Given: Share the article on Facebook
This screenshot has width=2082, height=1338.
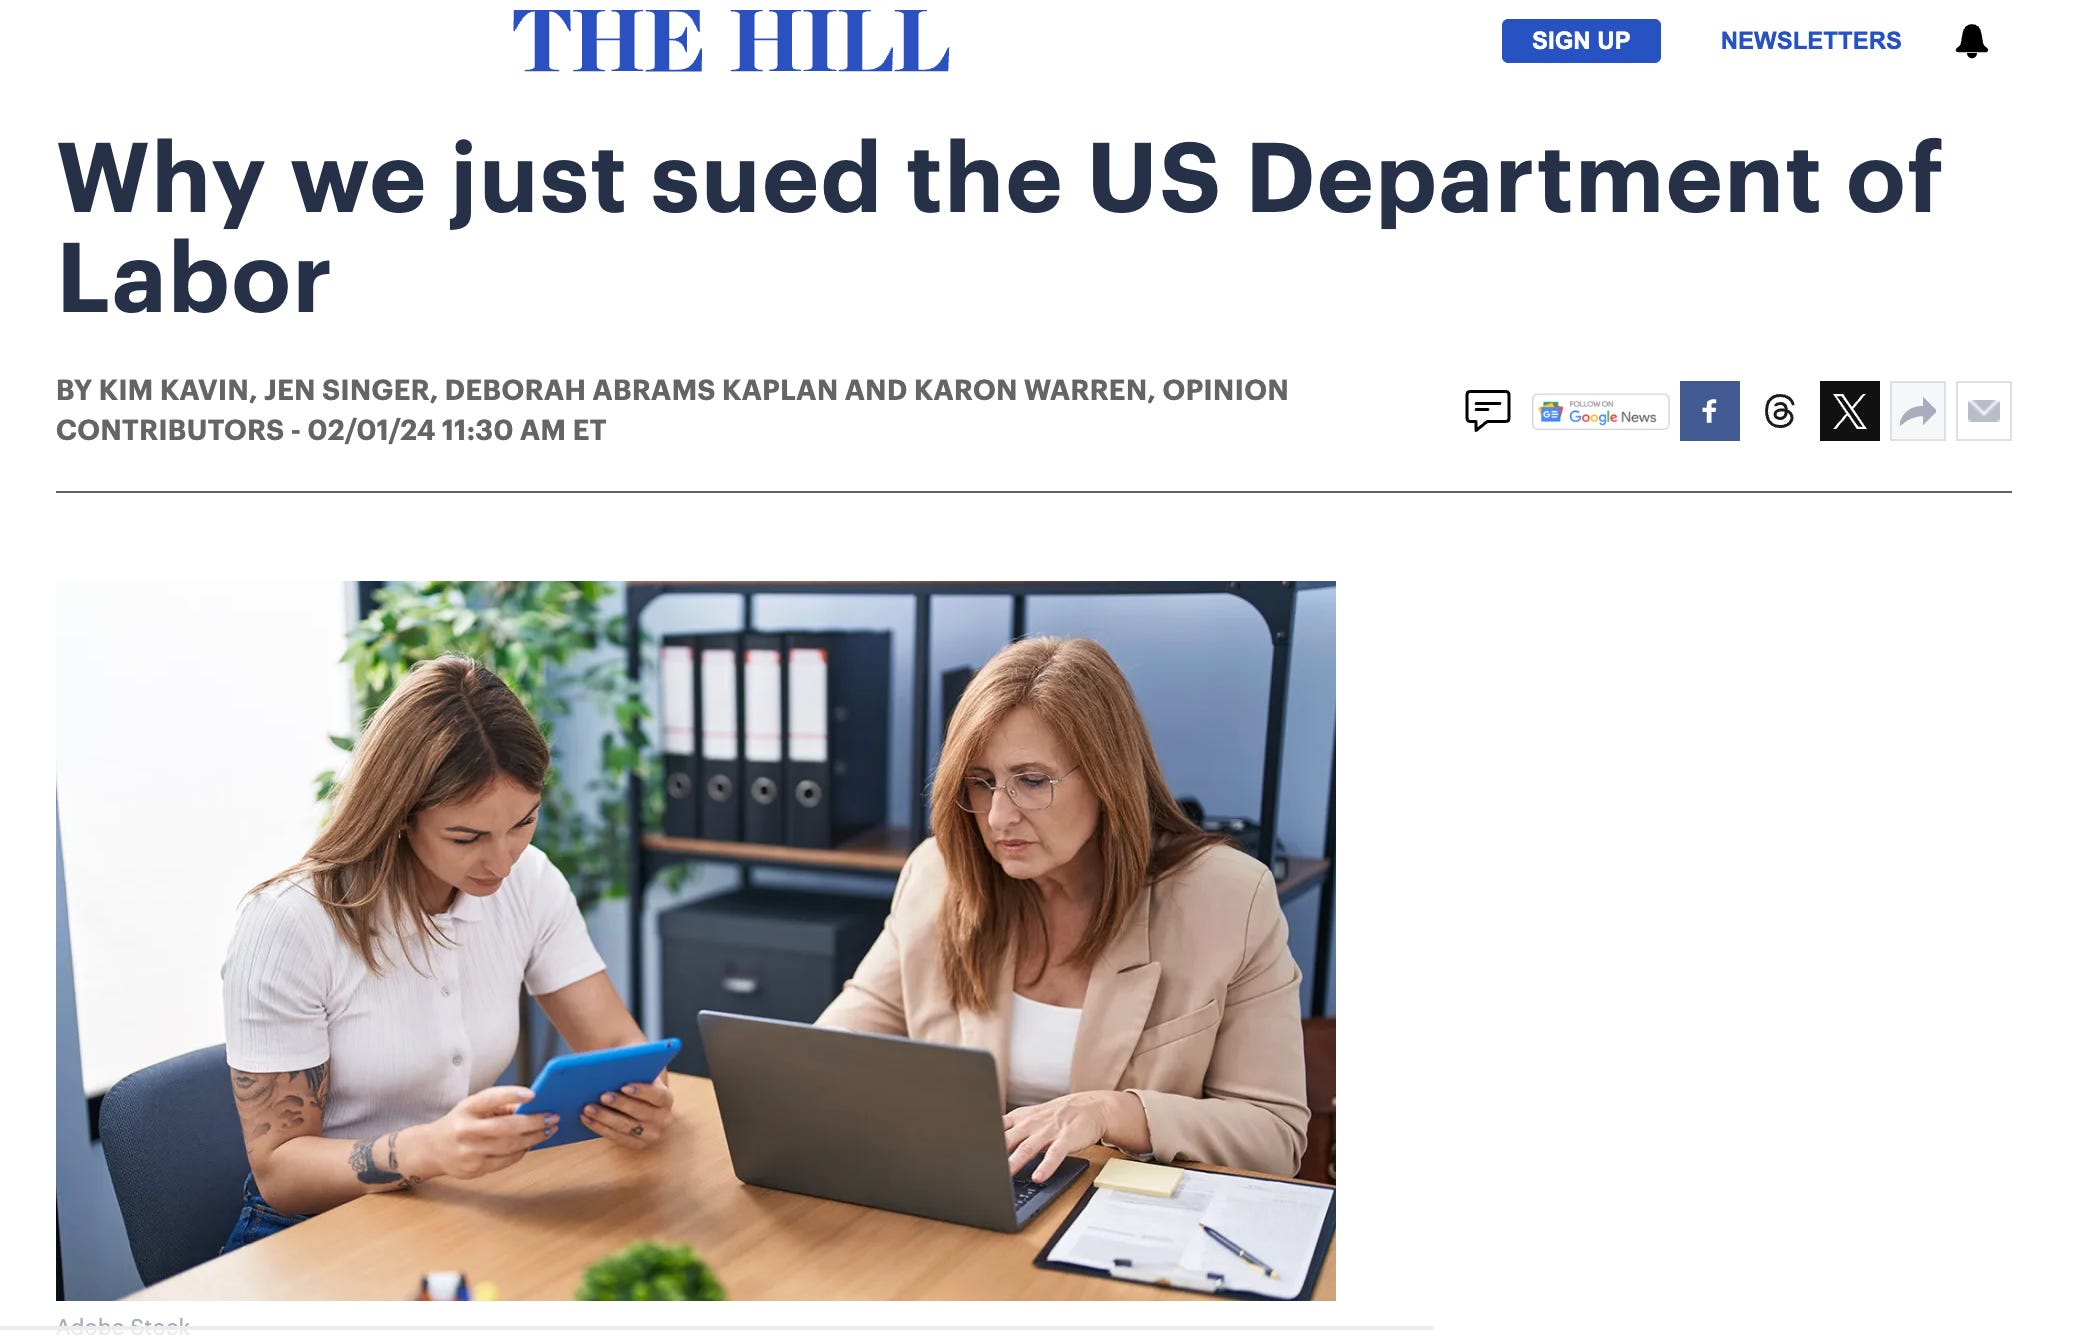Looking at the screenshot, I should [x=1709, y=411].
